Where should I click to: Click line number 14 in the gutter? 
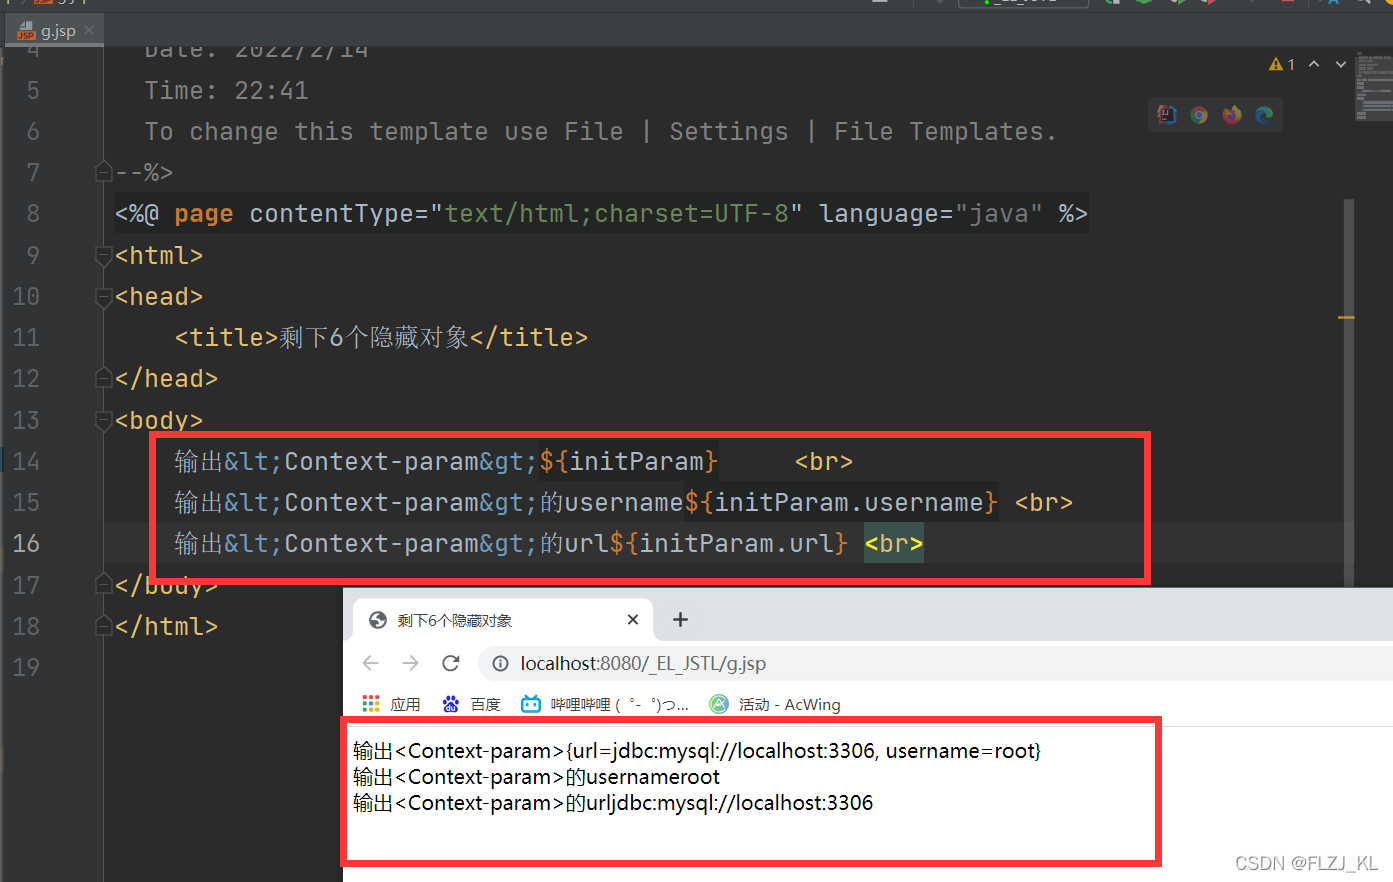pyautogui.click(x=26, y=461)
